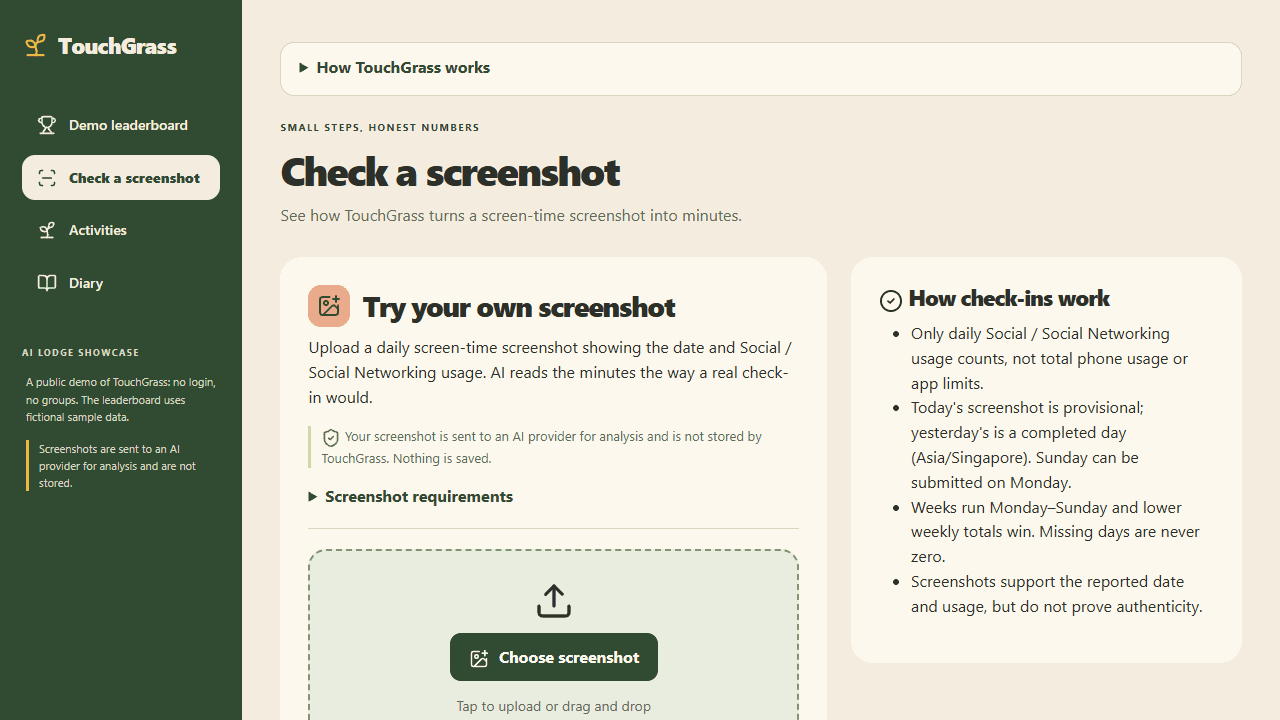
Task: Click the orange image icon beside Try your own screenshot
Action: (329, 306)
